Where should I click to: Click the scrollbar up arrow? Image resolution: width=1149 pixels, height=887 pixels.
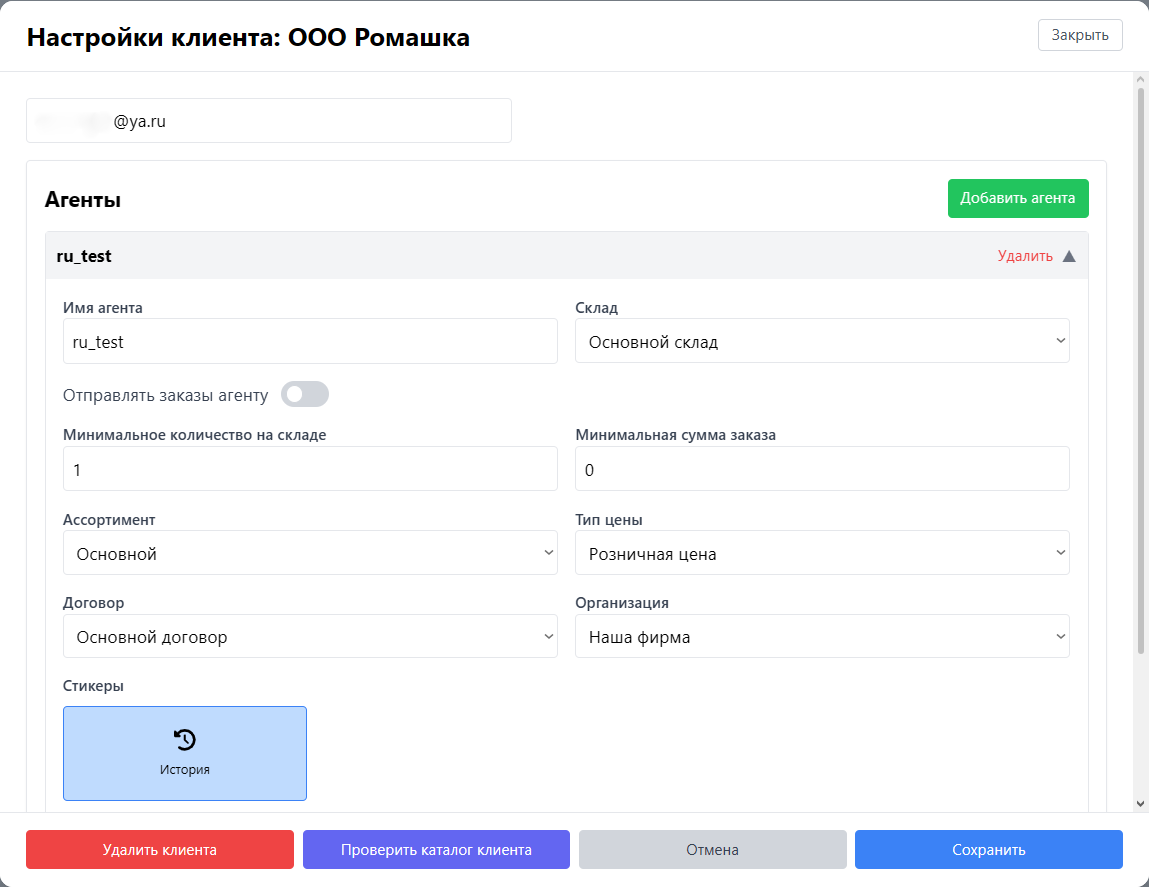click(x=1140, y=79)
